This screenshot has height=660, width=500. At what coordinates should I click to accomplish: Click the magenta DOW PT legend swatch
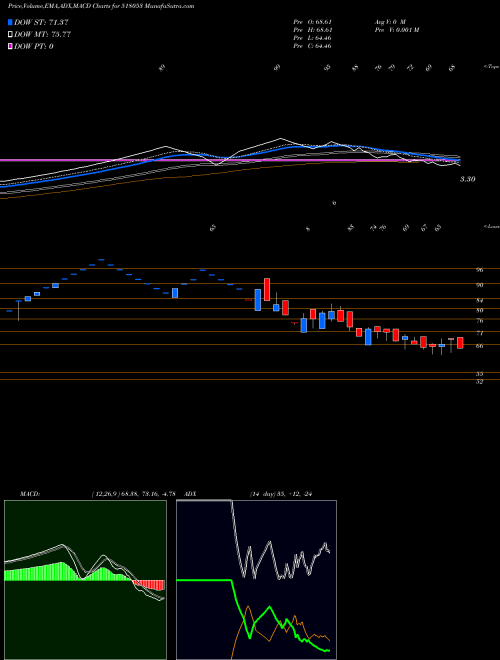(11, 46)
